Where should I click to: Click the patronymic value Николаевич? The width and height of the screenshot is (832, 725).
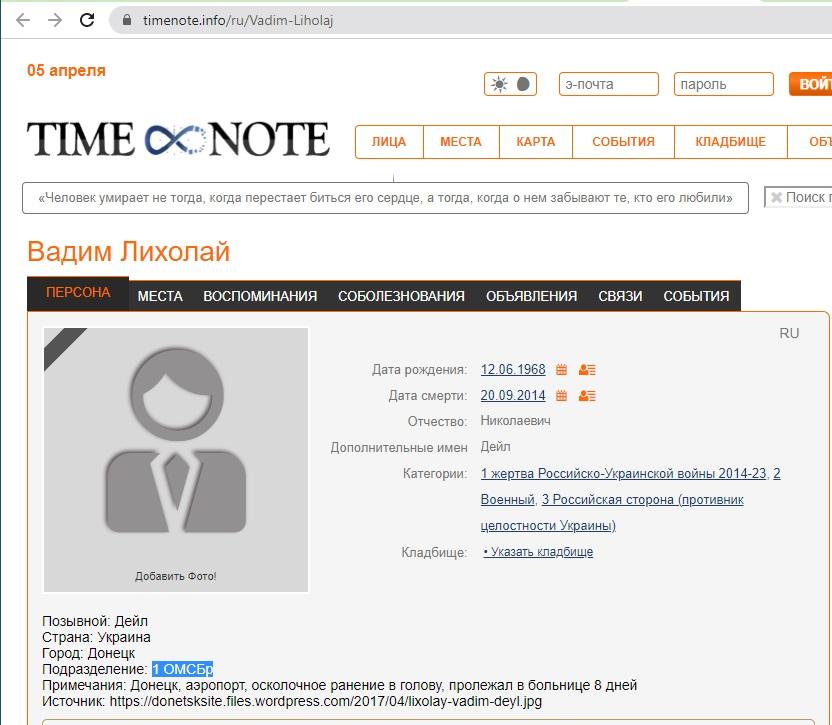pyautogui.click(x=516, y=421)
